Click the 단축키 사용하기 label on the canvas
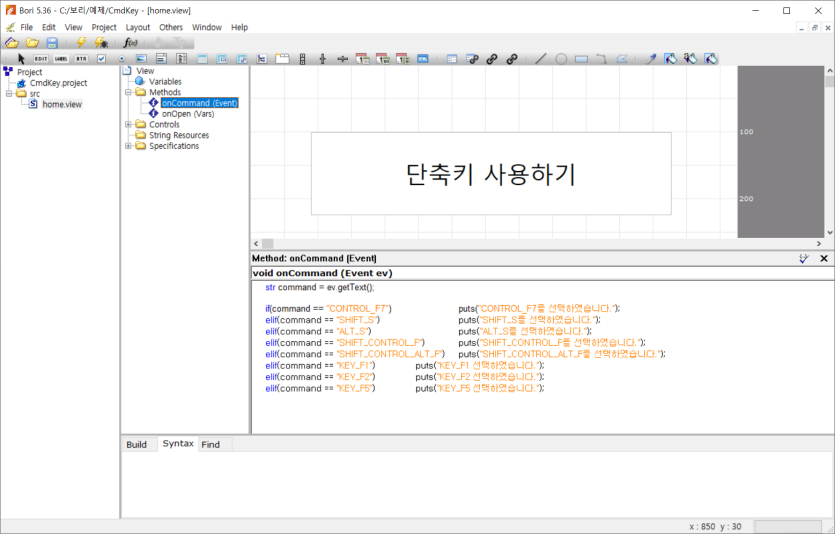This screenshot has width=835, height=534. click(x=491, y=174)
